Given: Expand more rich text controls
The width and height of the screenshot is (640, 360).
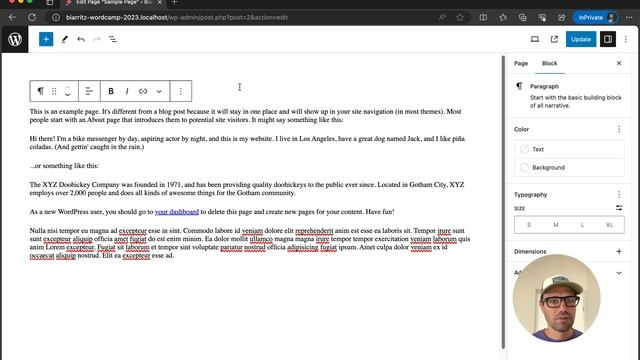Looking at the screenshot, I should (x=159, y=91).
